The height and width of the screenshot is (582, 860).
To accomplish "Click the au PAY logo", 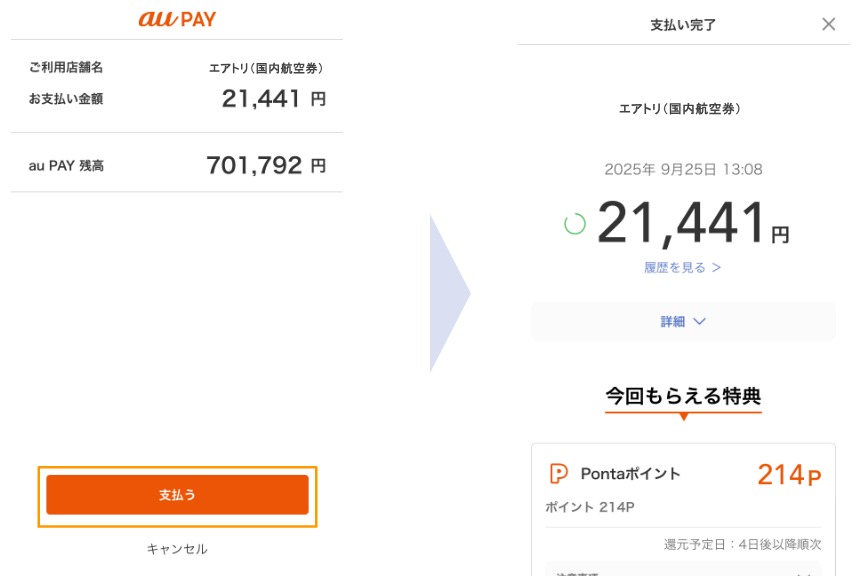I will [x=177, y=19].
